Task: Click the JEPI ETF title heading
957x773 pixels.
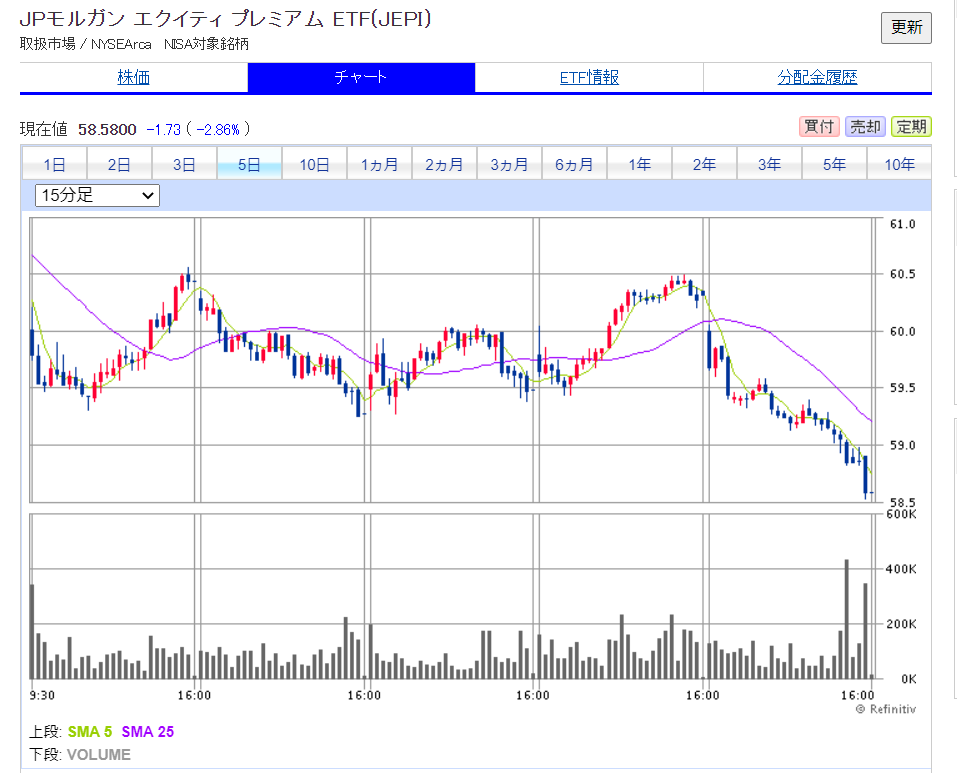Action: click(226, 20)
